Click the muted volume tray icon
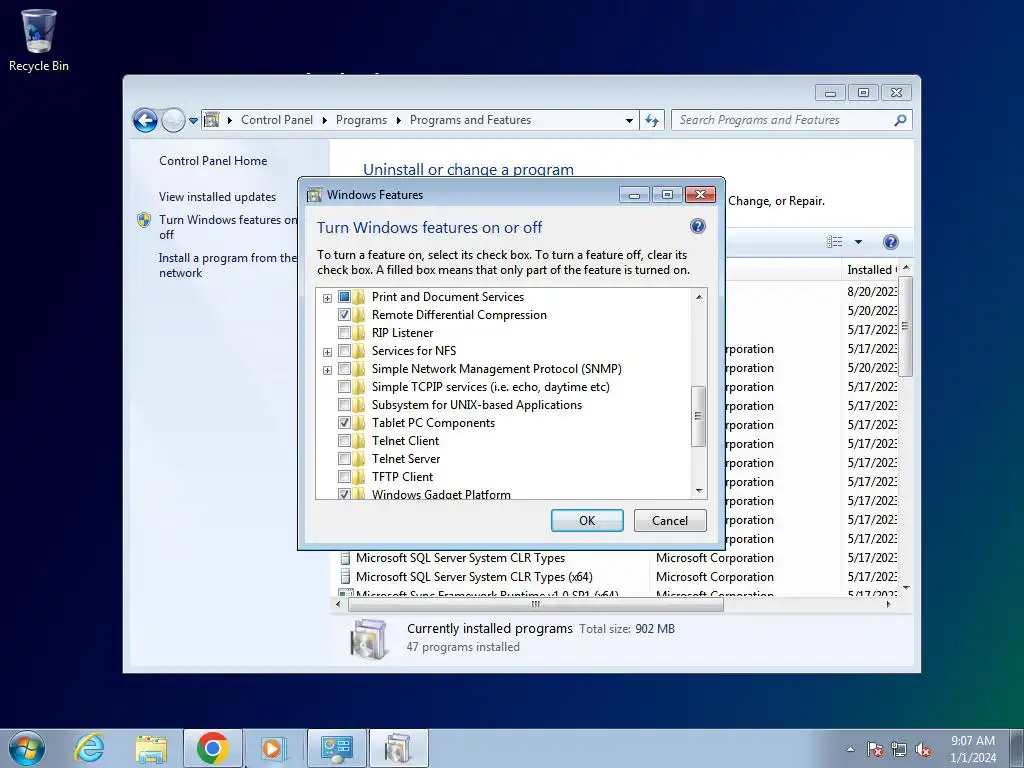This screenshot has width=1024, height=768. (923, 749)
